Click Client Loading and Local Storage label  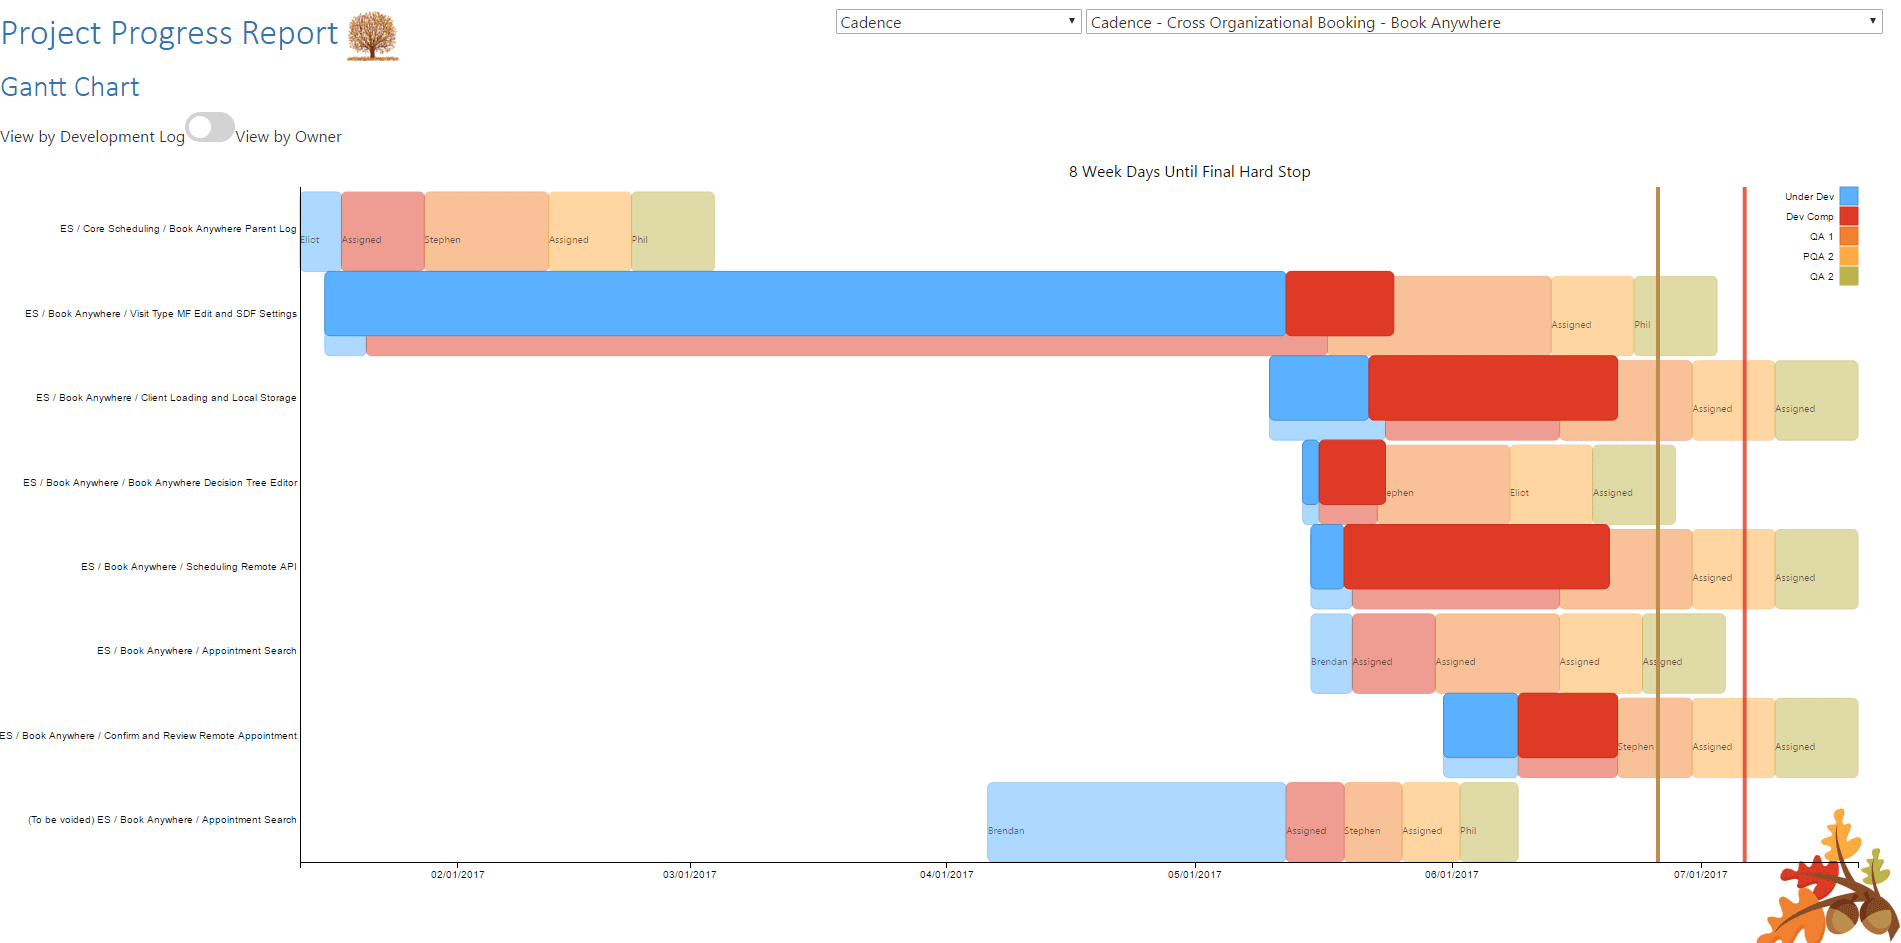point(166,398)
